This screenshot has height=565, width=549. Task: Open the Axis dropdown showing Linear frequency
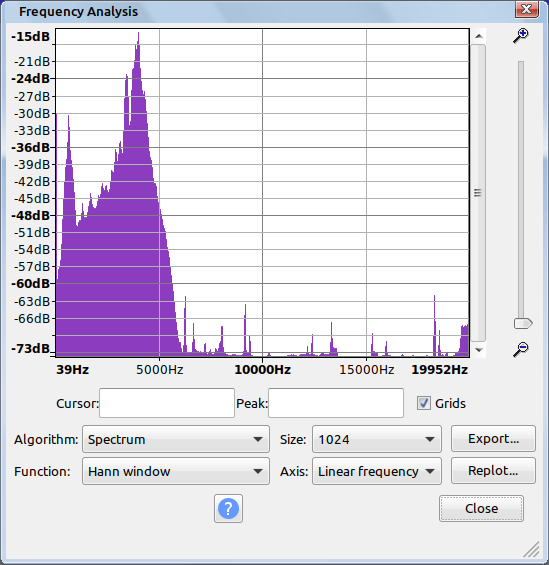[x=377, y=471]
